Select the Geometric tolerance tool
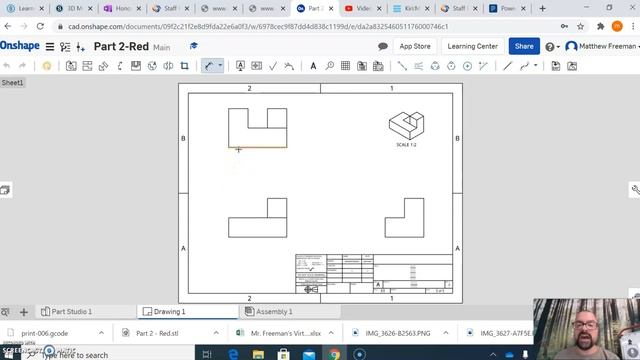This screenshot has height=360, width=640. (257, 66)
